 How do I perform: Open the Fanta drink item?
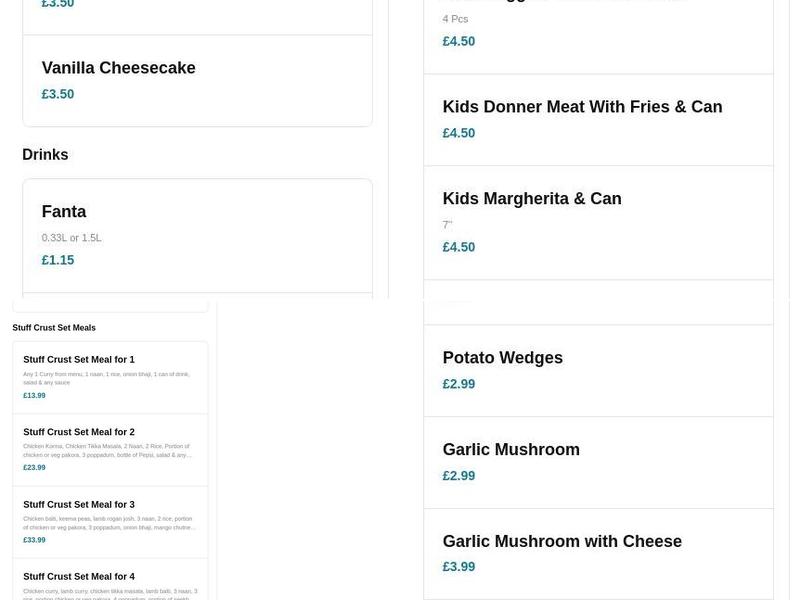click(64, 212)
